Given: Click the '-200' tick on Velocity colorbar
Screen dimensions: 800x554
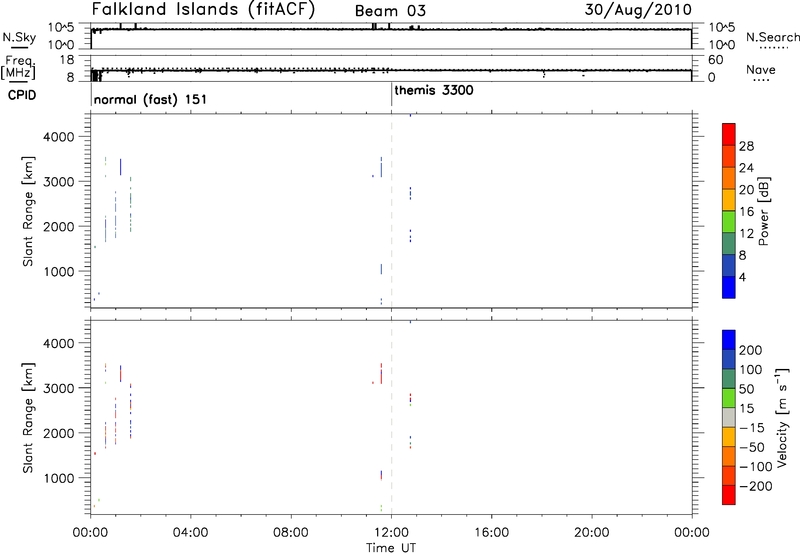Looking at the screenshot, I should tap(755, 486).
